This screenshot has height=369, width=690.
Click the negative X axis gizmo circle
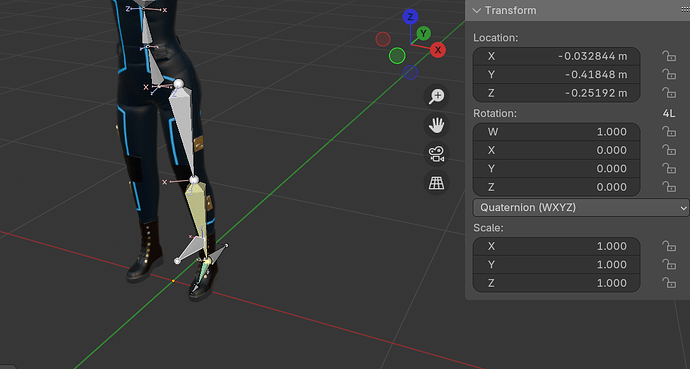383,39
